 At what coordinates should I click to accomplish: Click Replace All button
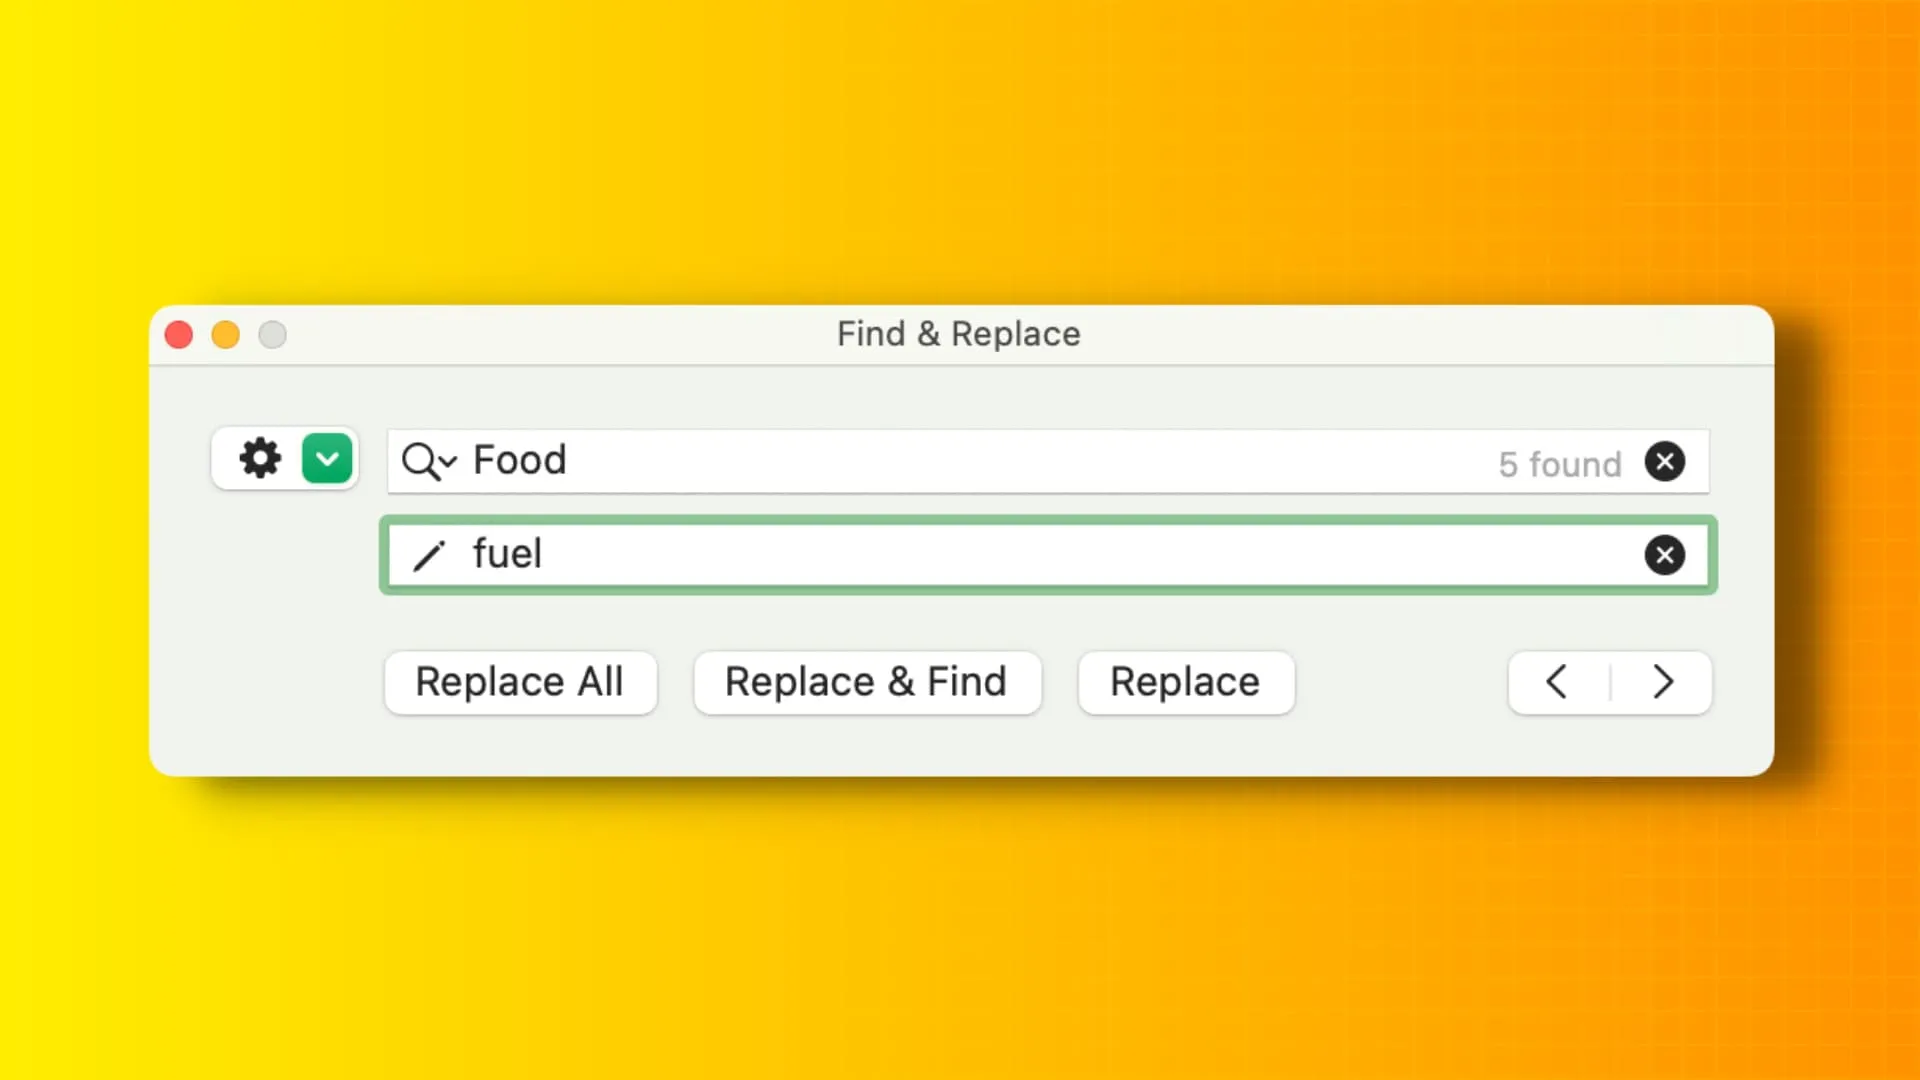point(520,682)
